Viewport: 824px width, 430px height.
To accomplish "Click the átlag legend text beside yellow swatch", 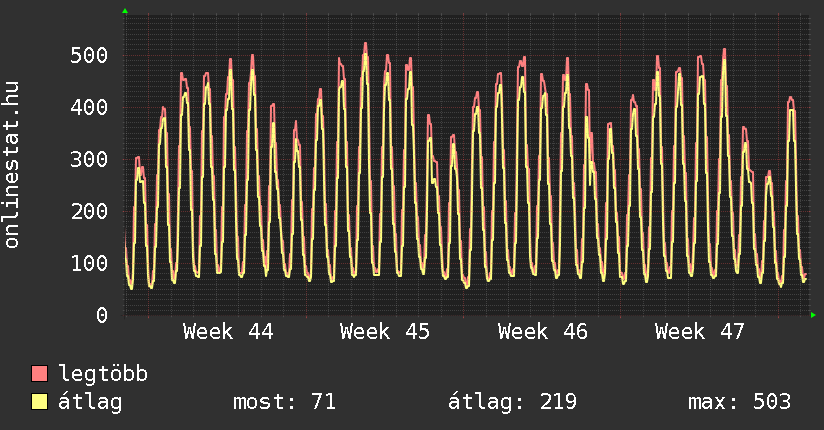I will click(x=90, y=402).
